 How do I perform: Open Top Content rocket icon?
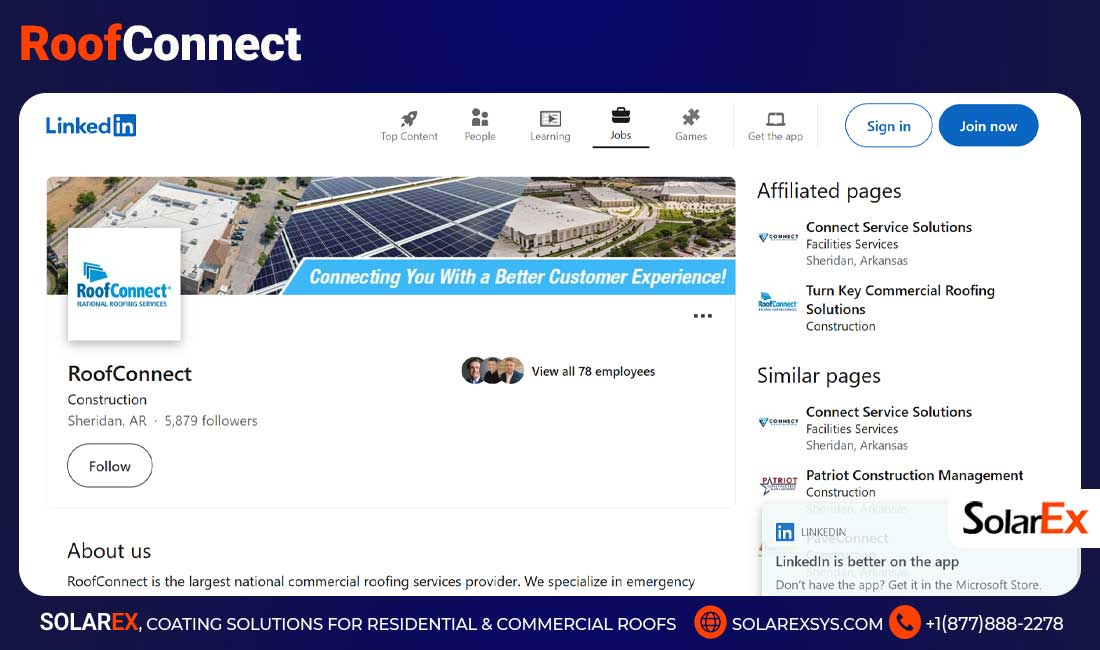[409, 119]
